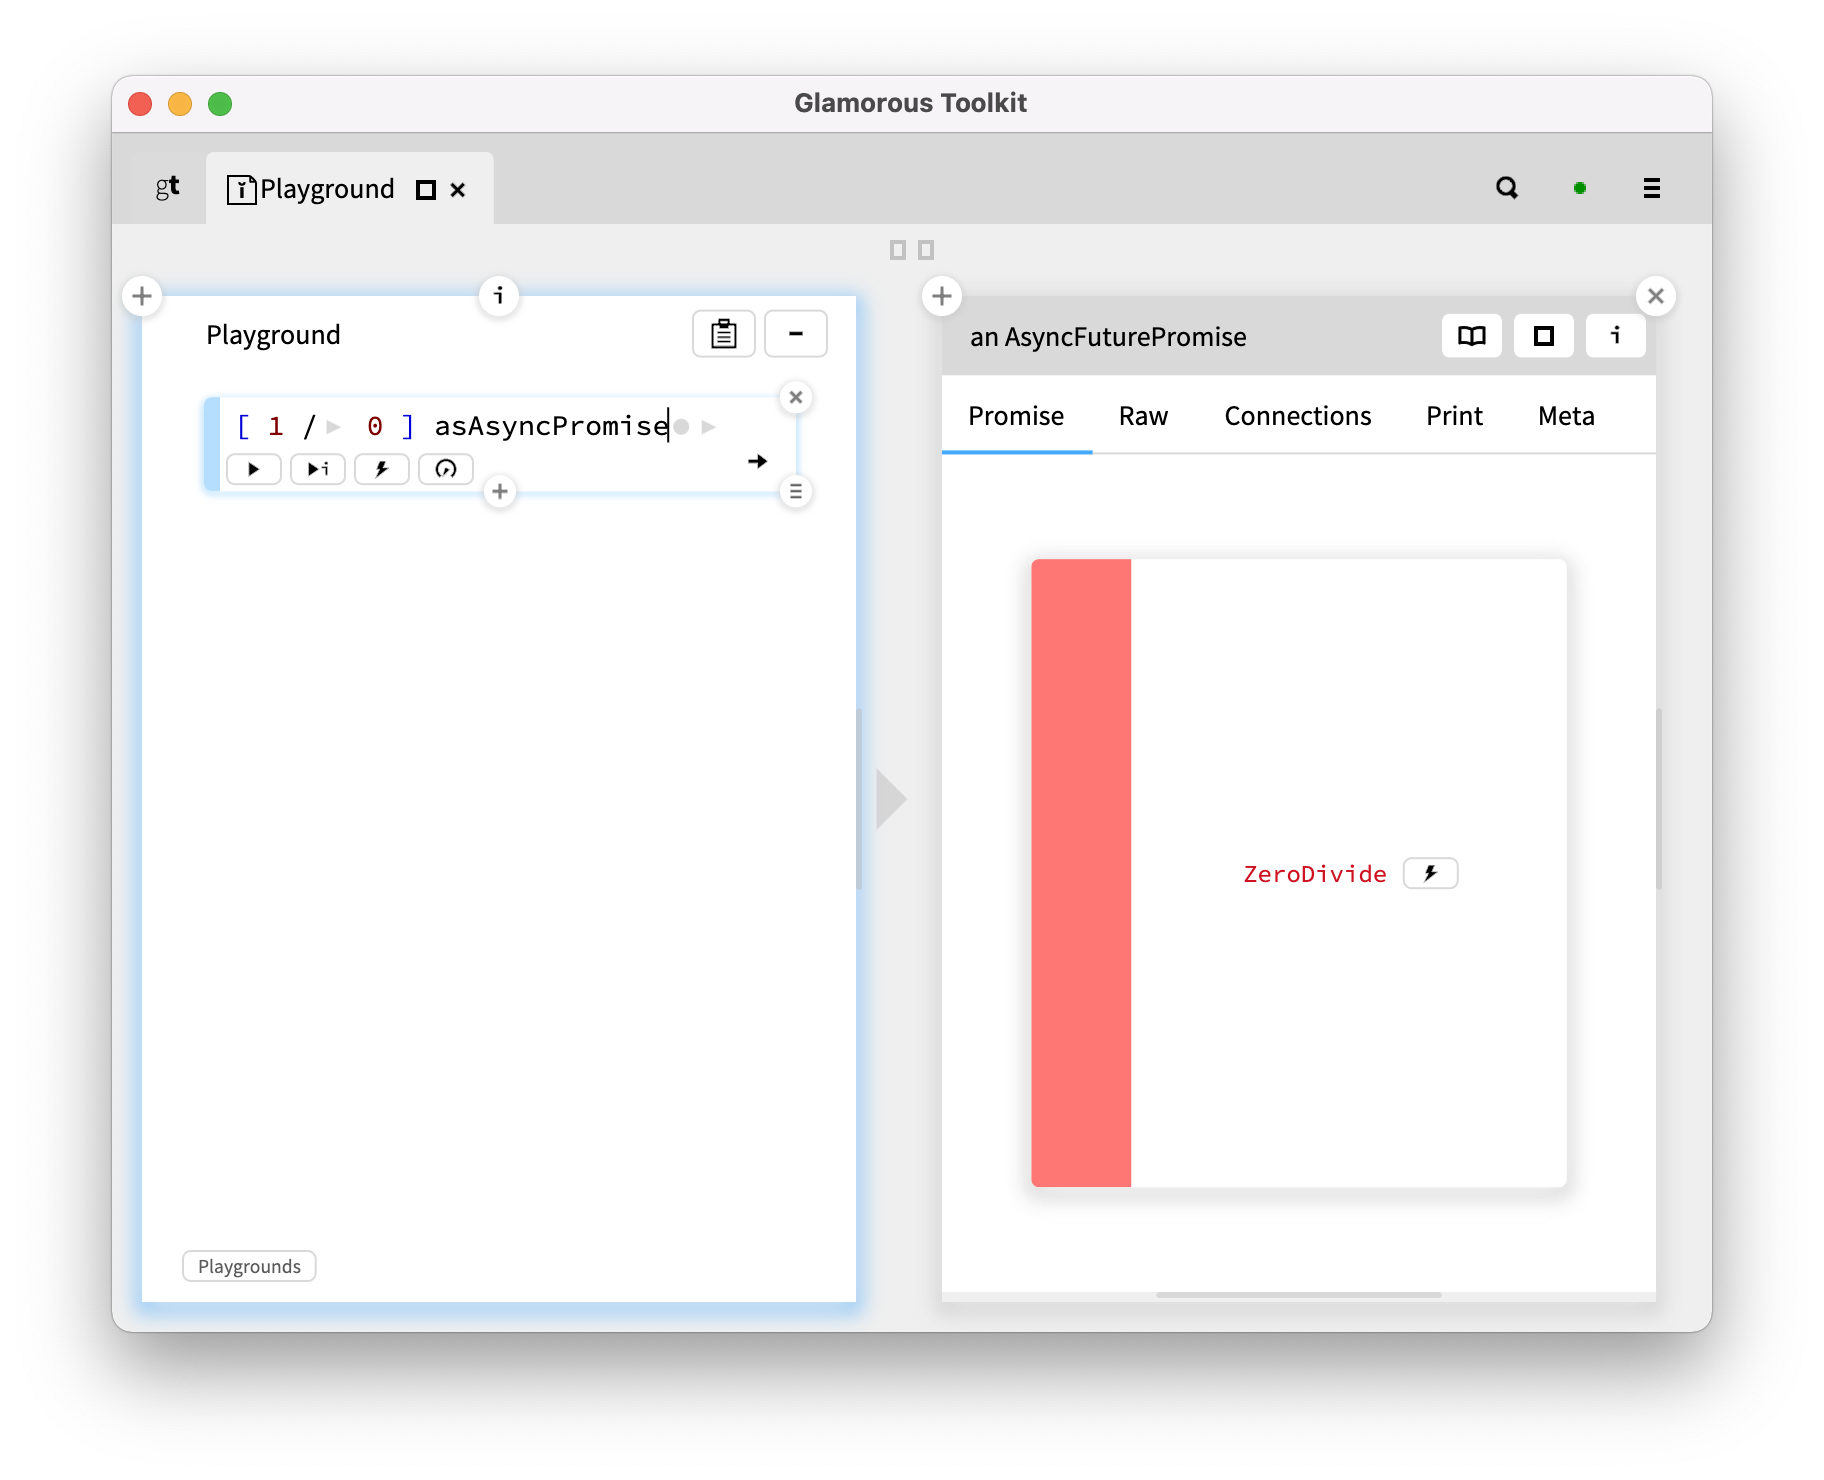
Task: Select the lightning evaluate icon in the snippet toolbar
Action: point(381,469)
